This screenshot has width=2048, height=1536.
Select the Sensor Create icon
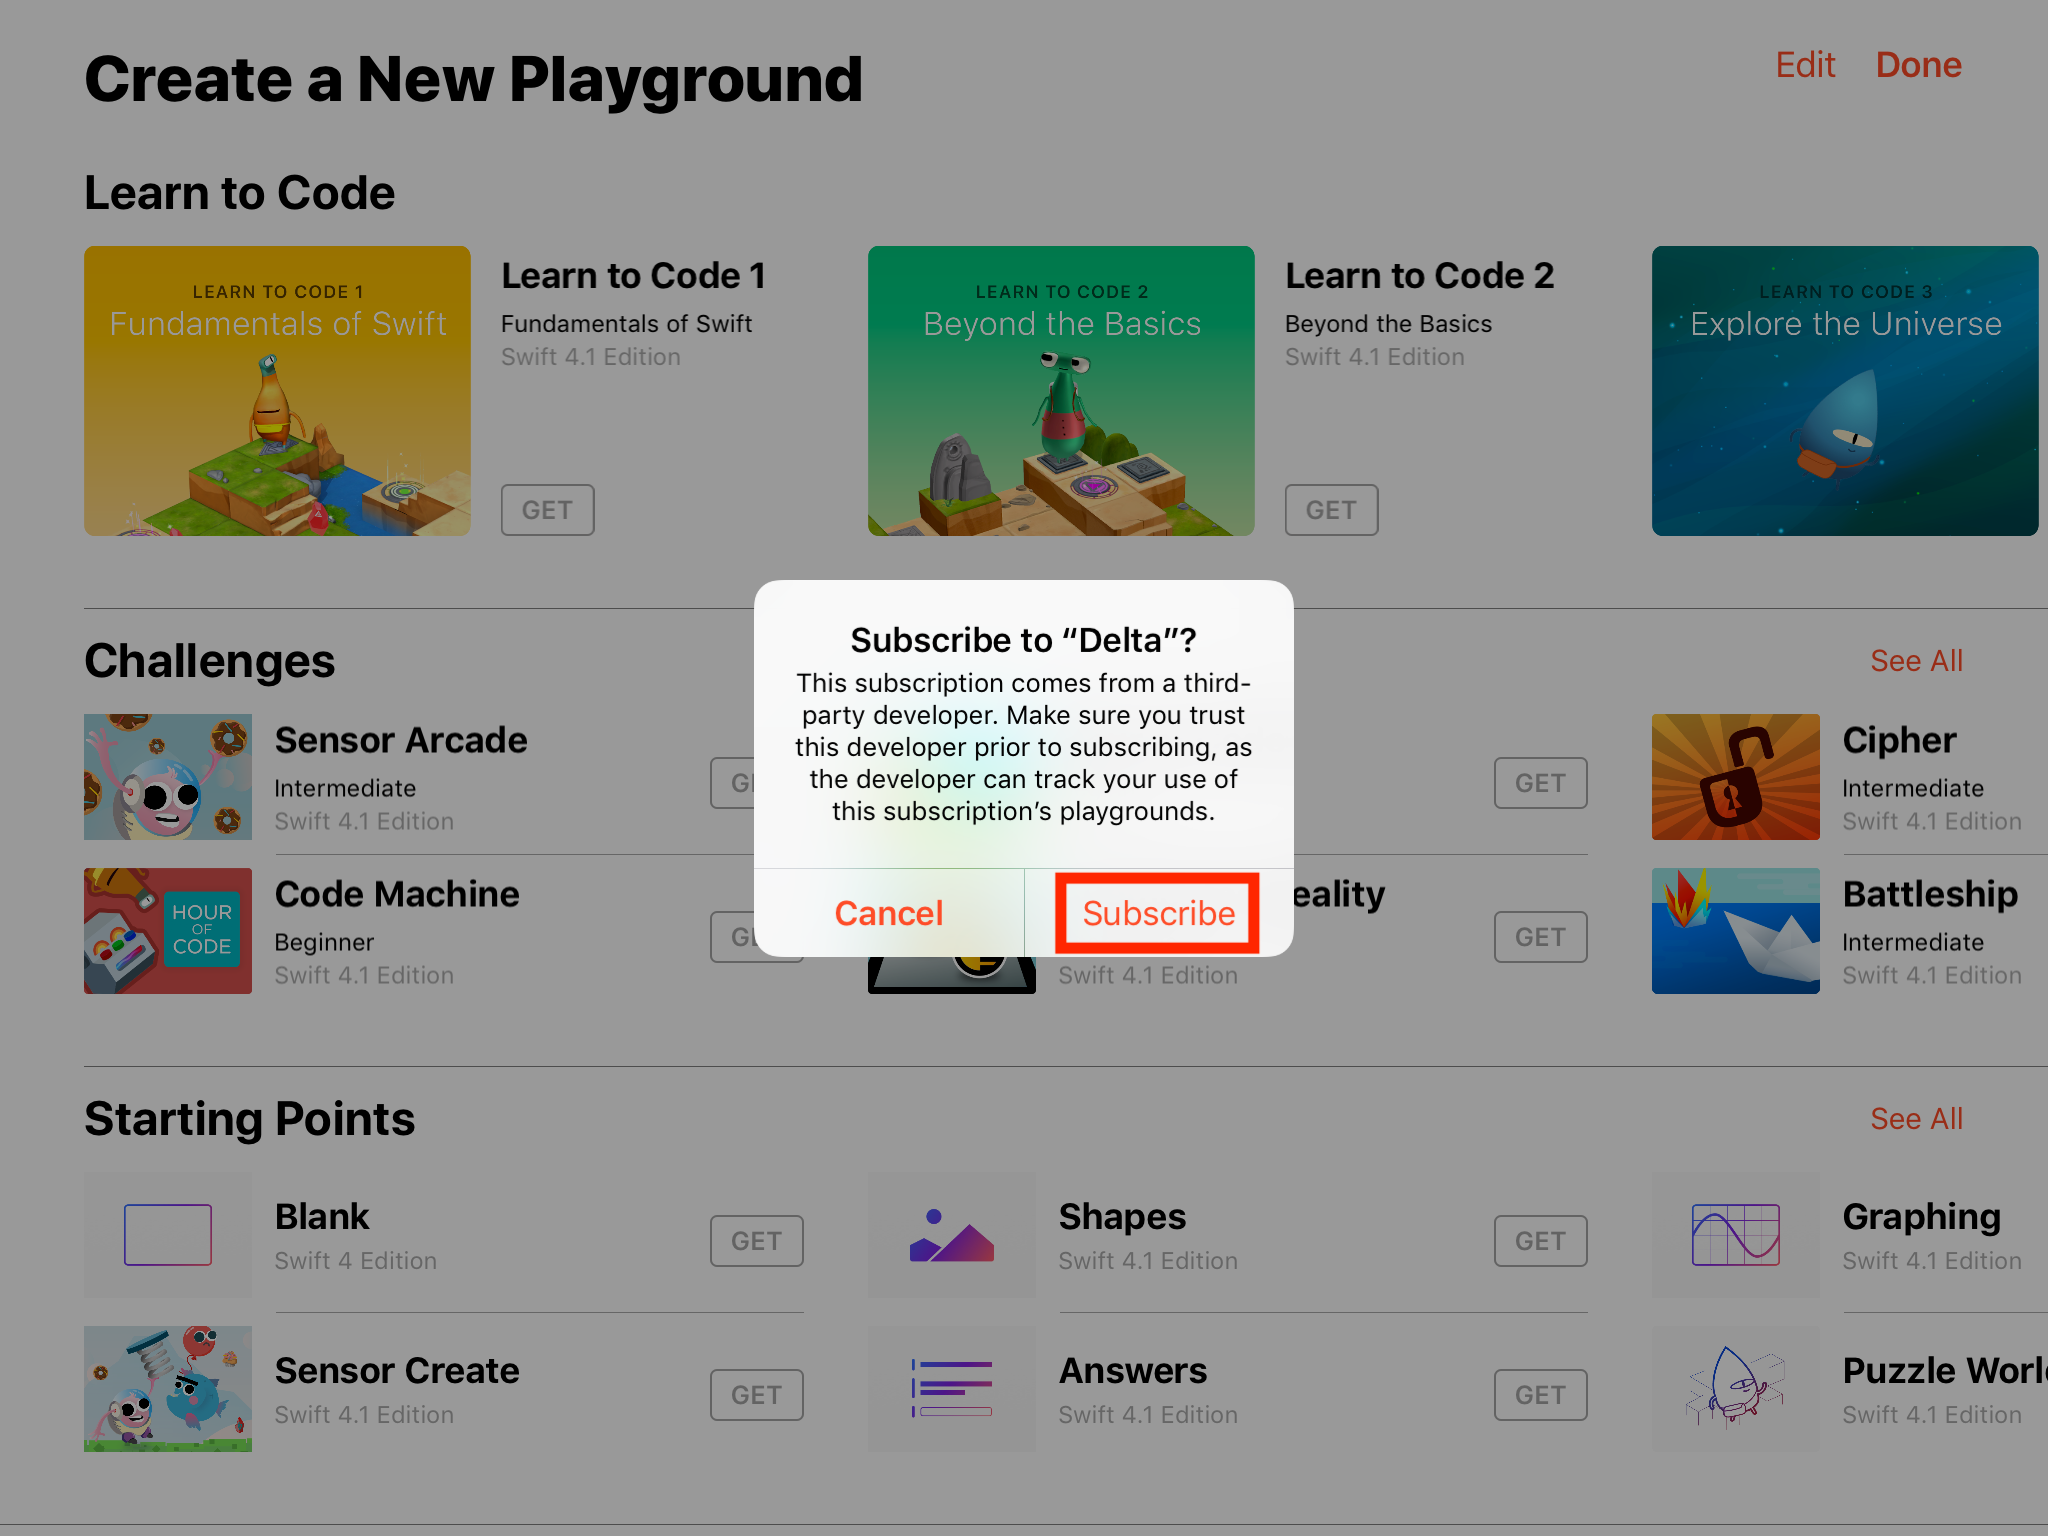[x=168, y=1389]
